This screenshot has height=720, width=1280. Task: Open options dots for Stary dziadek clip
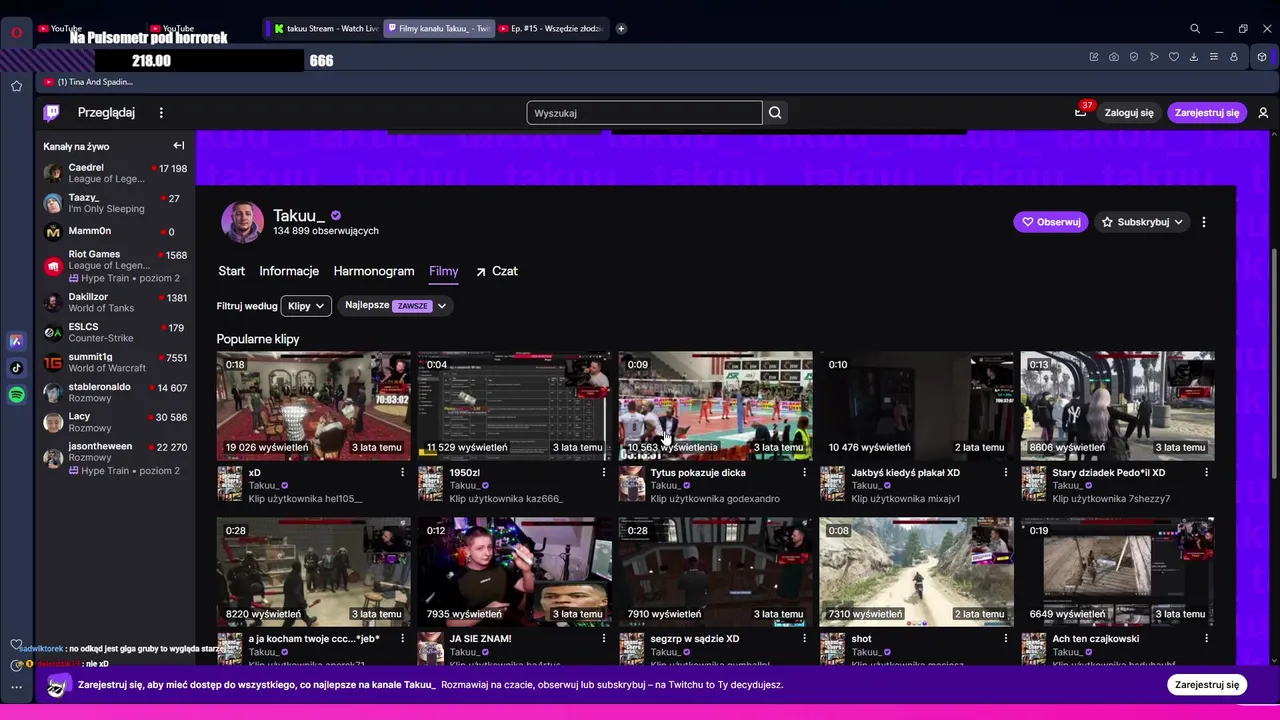click(x=1206, y=472)
